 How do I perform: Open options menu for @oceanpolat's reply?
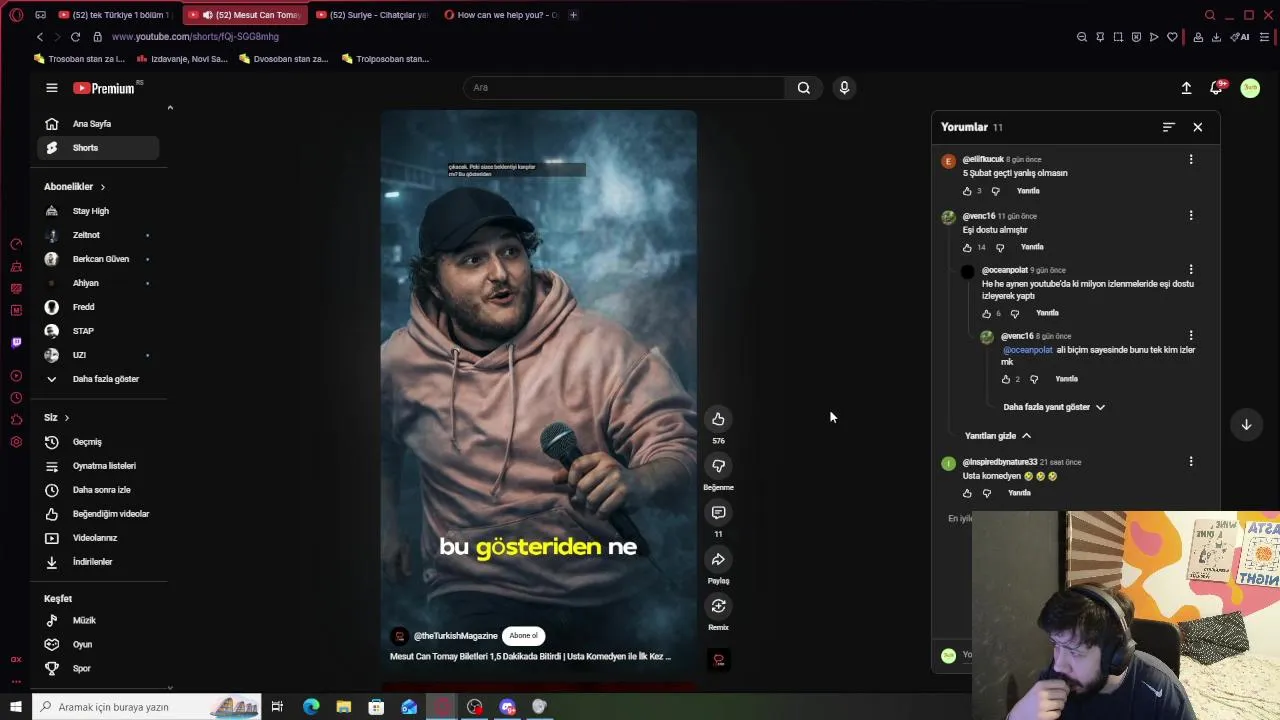[x=1190, y=269]
